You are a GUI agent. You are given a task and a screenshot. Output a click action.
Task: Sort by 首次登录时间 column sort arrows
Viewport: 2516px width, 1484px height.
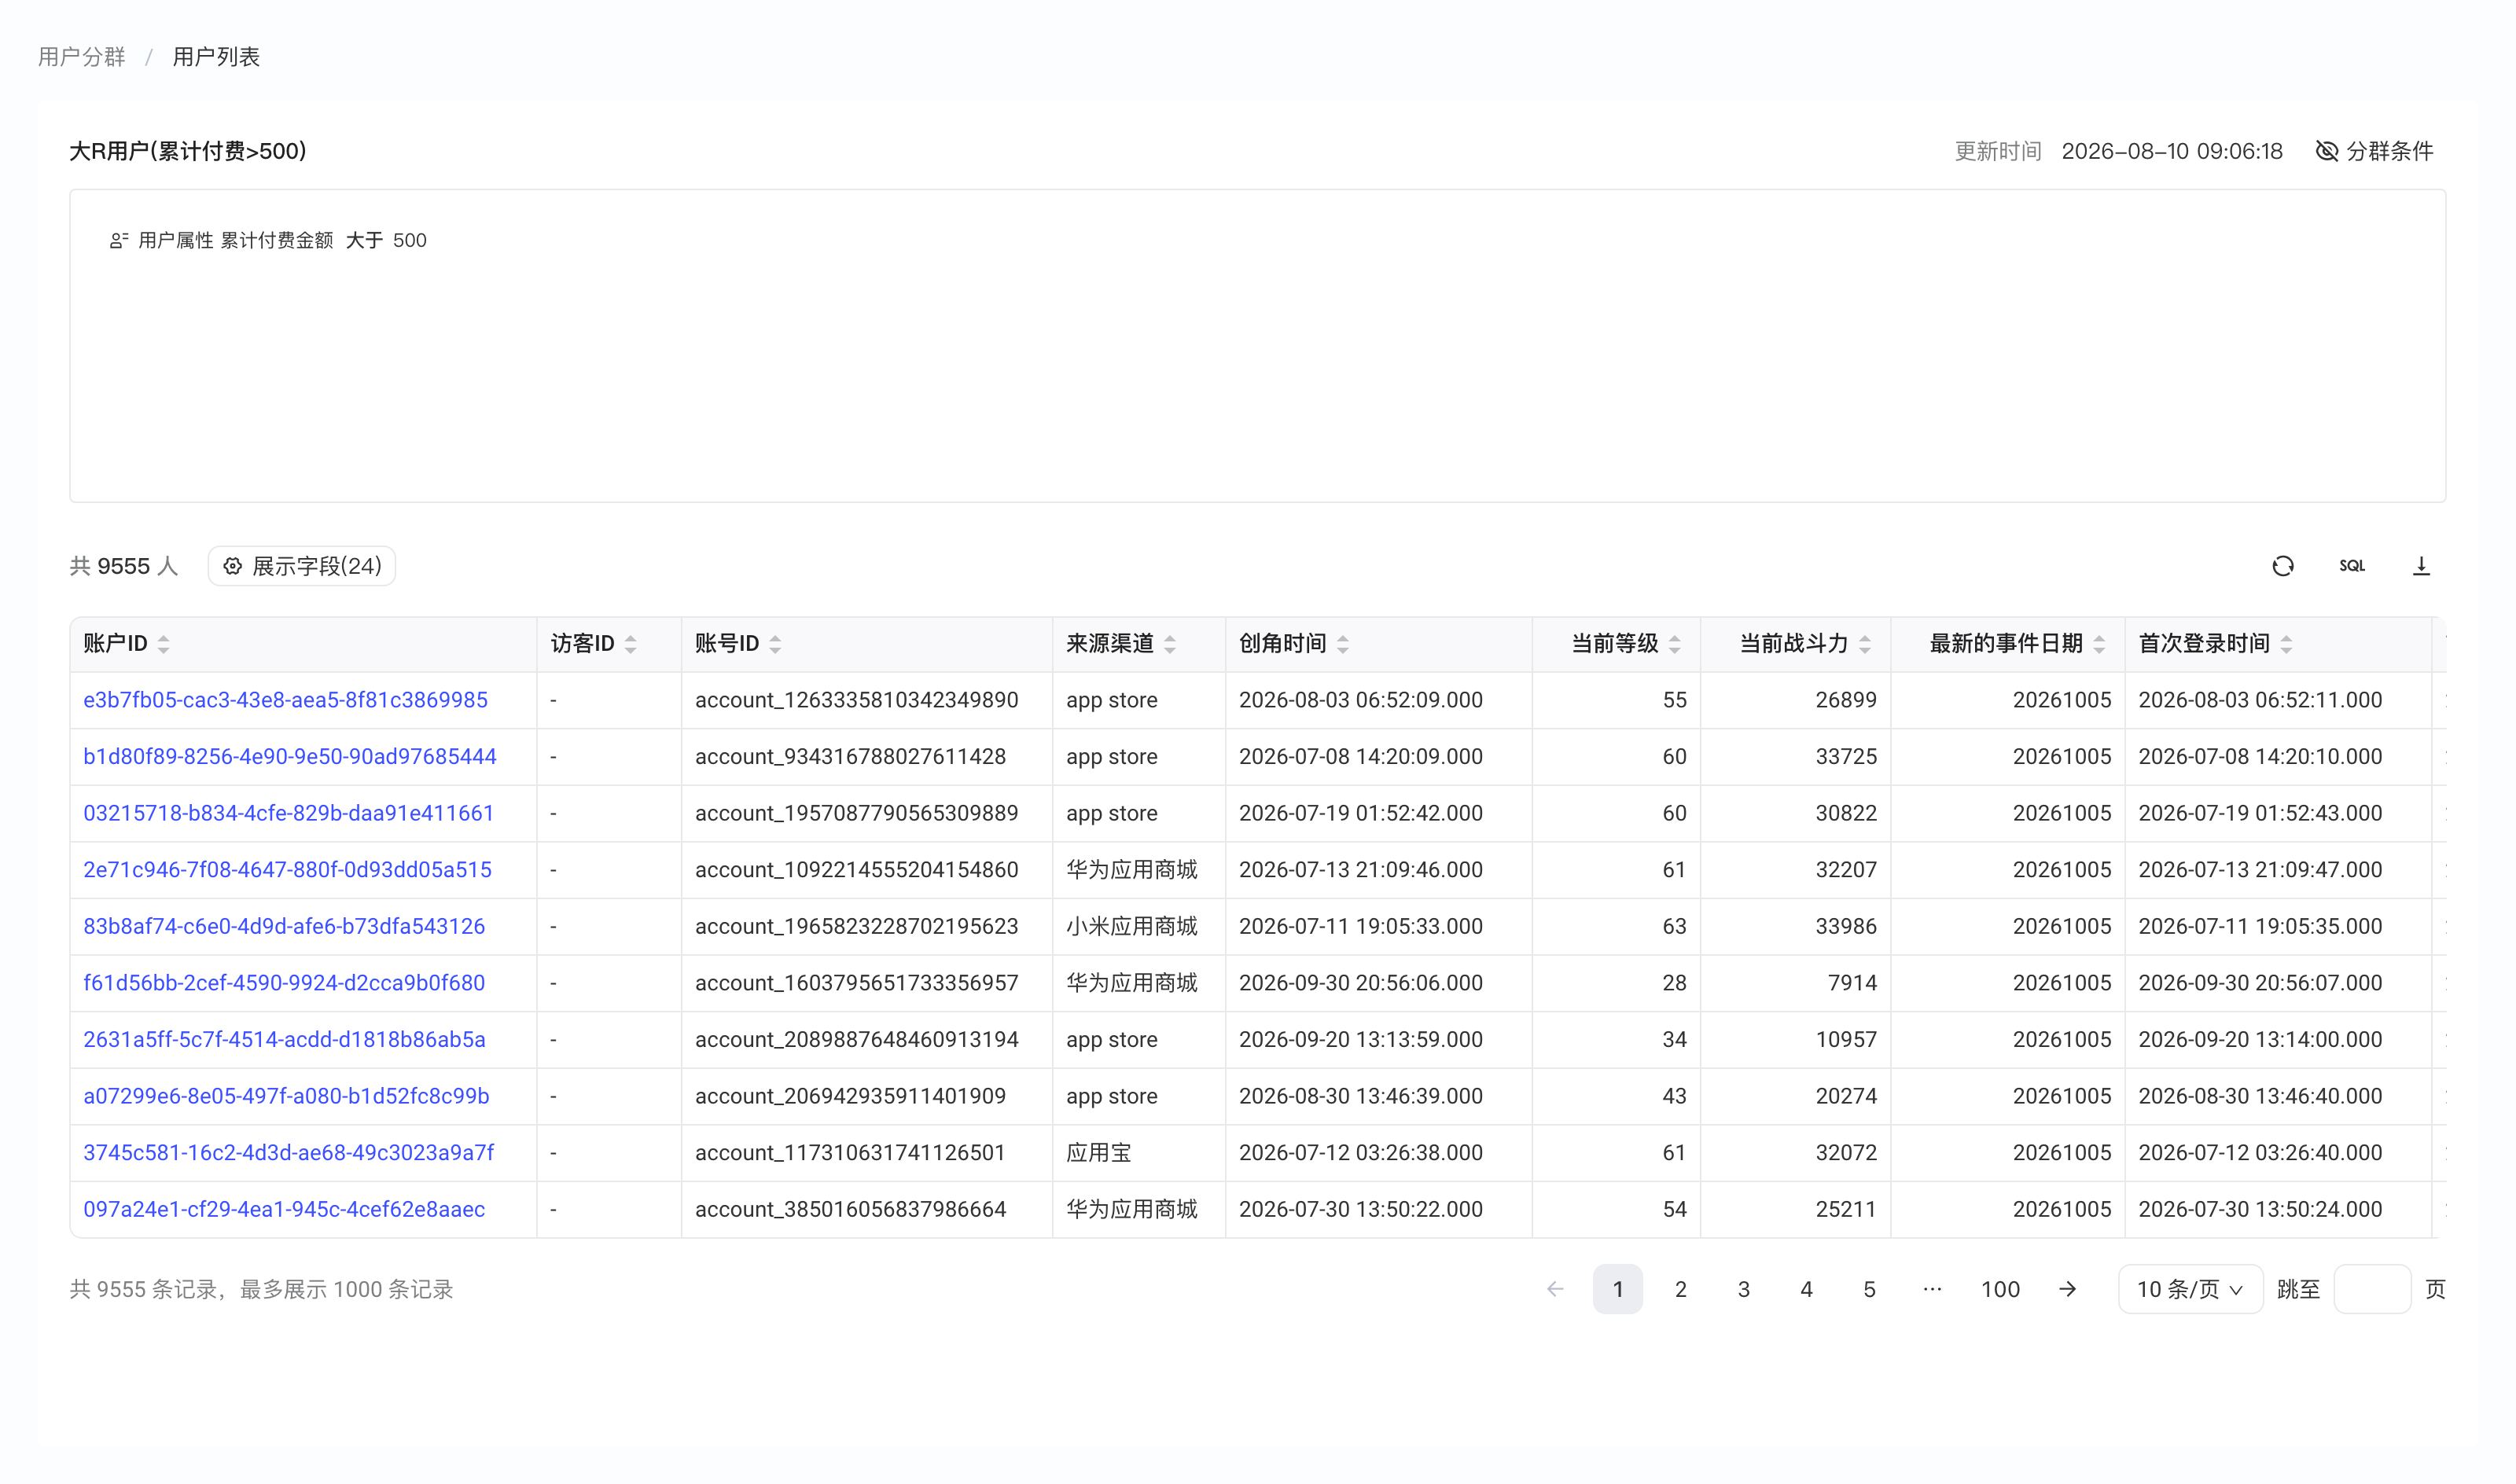pos(2286,644)
